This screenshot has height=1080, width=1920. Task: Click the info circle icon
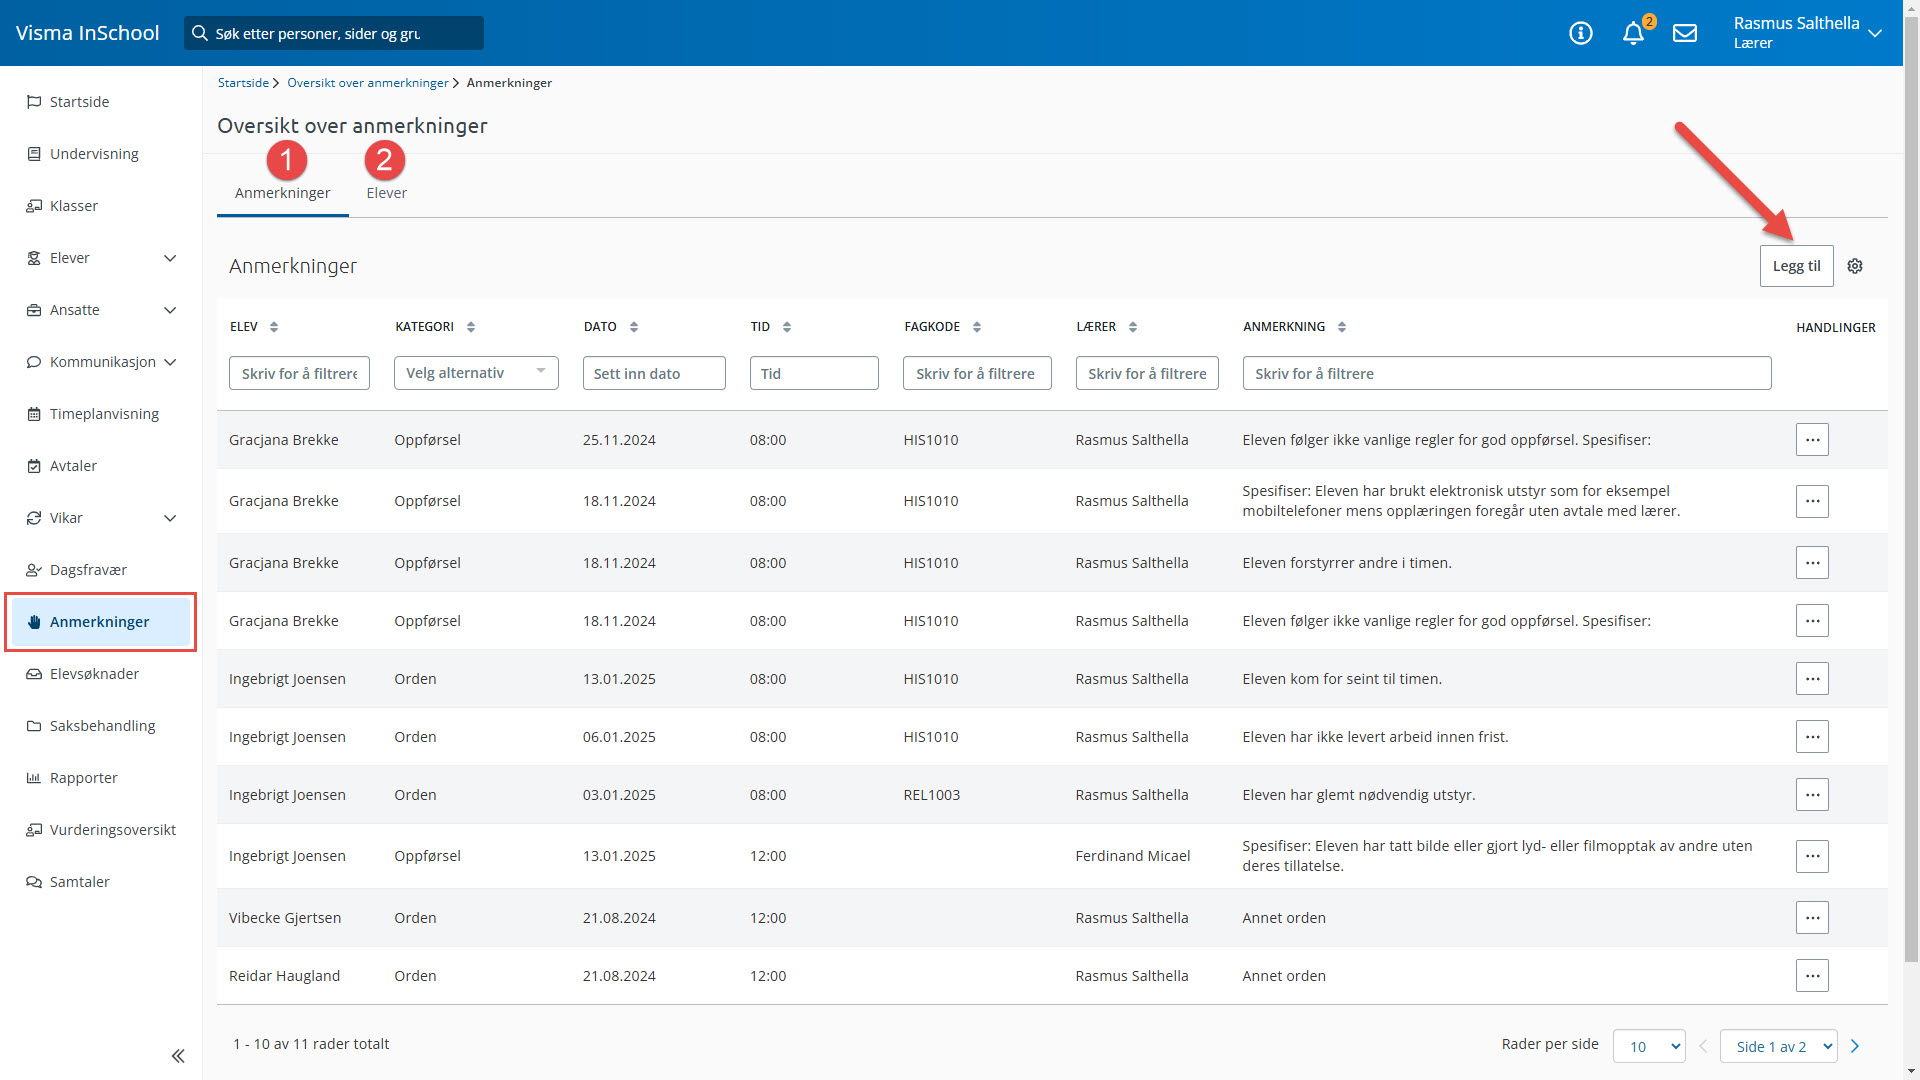tap(1580, 33)
